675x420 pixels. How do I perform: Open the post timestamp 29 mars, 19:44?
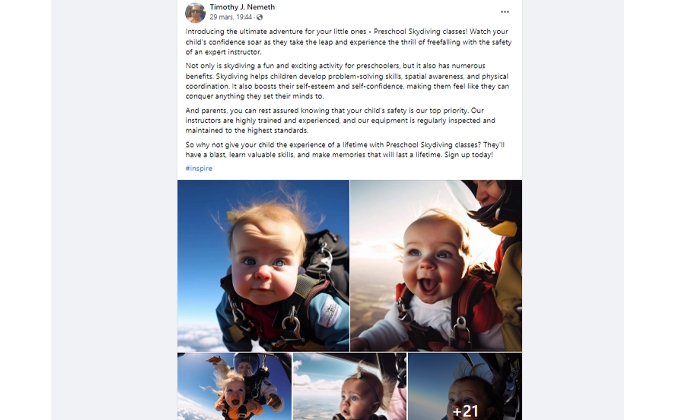[x=231, y=17]
